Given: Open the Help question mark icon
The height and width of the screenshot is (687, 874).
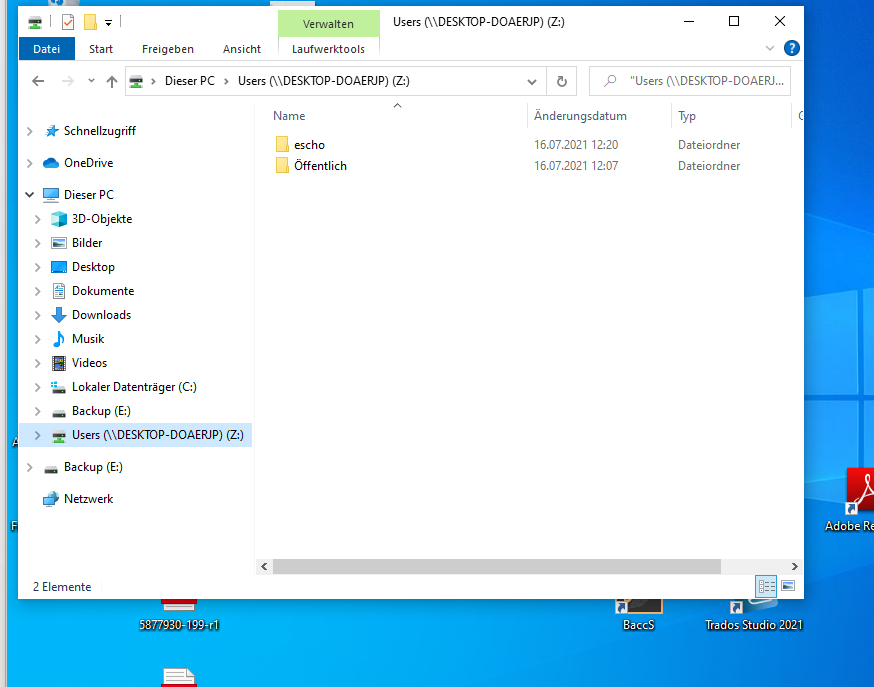Looking at the screenshot, I should (791, 48).
